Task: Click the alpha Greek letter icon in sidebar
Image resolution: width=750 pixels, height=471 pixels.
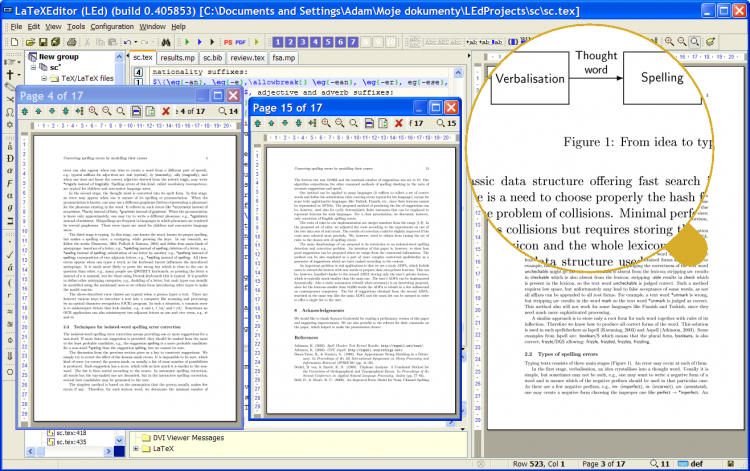Action: coord(10,171)
